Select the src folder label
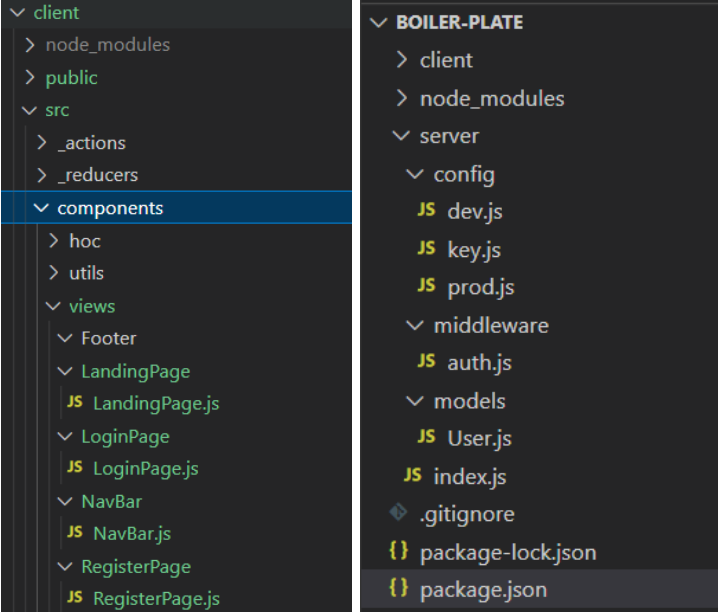Image resolution: width=720 pixels, height=614 pixels. 57,111
